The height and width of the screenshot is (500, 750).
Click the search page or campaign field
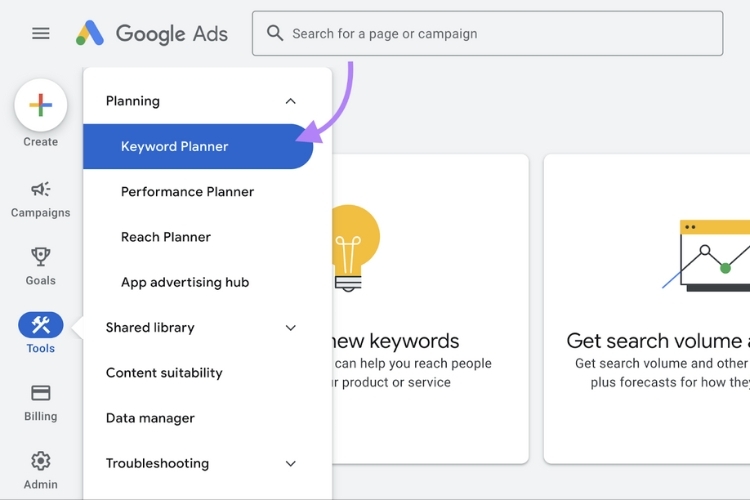pos(500,33)
